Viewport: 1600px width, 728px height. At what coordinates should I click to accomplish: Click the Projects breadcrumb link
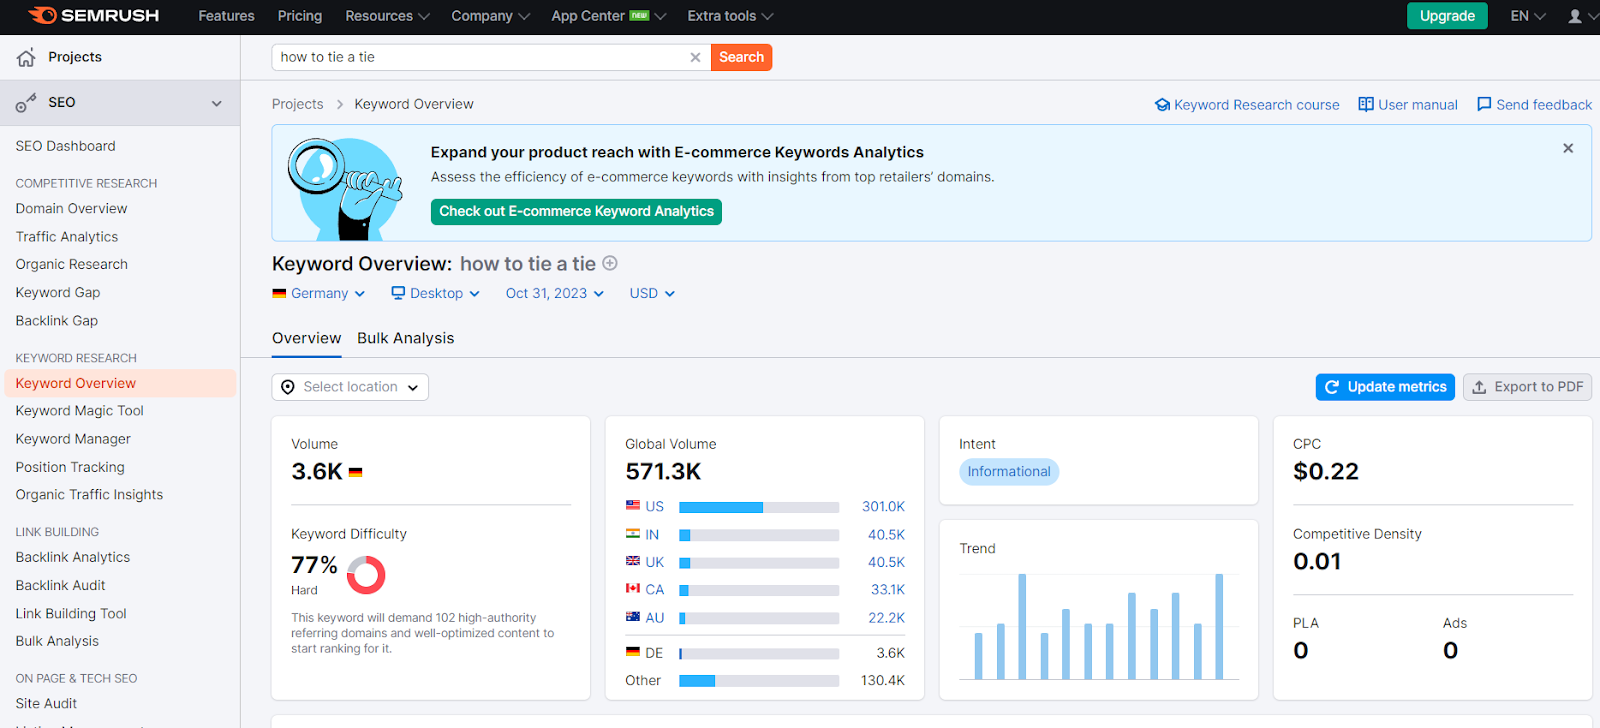point(298,104)
